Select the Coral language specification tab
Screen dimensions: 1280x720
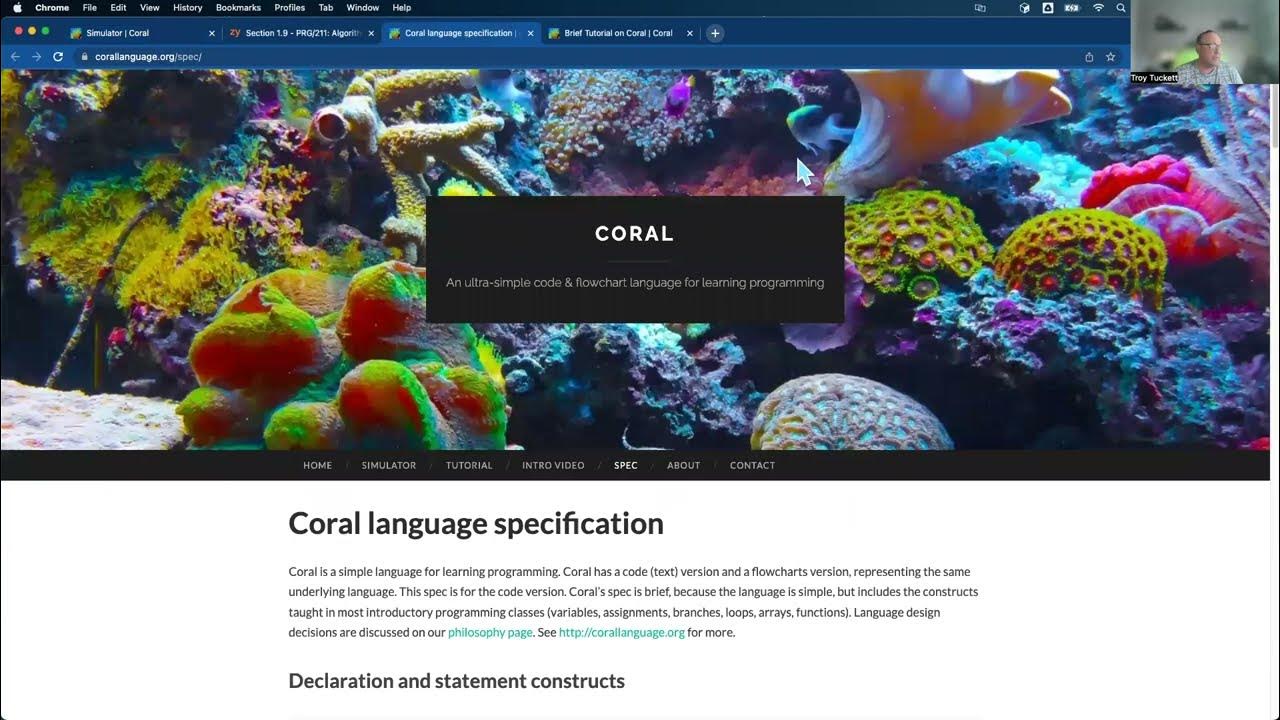coord(460,33)
